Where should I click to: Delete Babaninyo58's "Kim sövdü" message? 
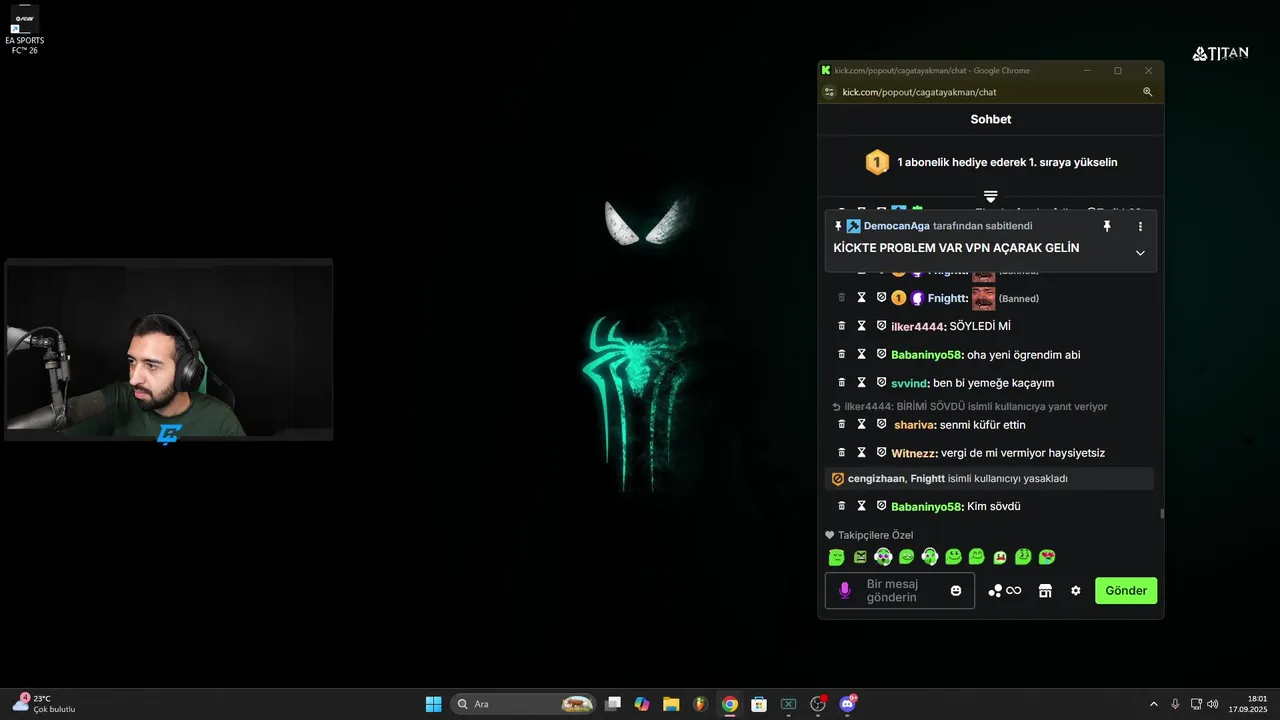(841, 506)
